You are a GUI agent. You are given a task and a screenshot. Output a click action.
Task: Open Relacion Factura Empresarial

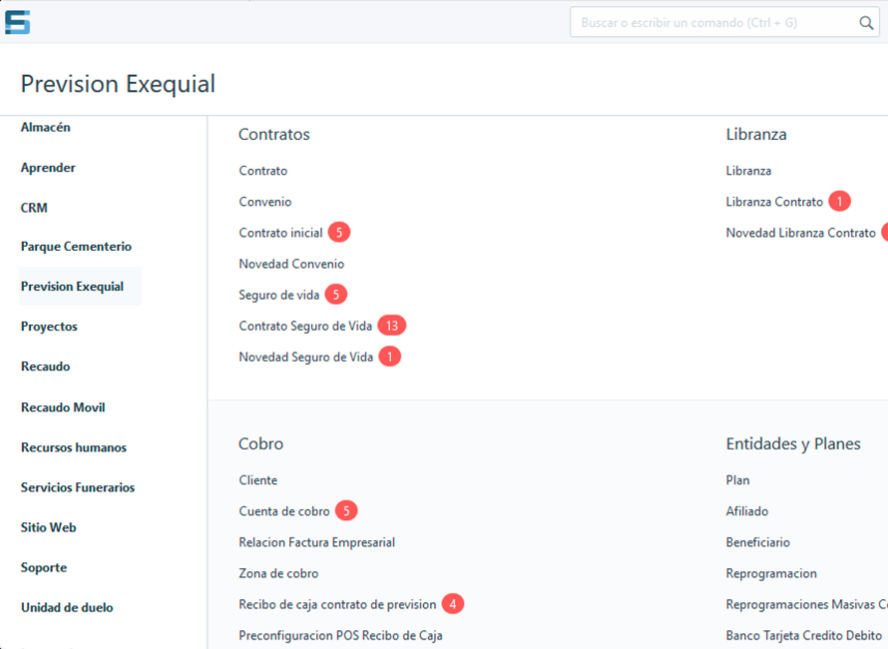317,542
